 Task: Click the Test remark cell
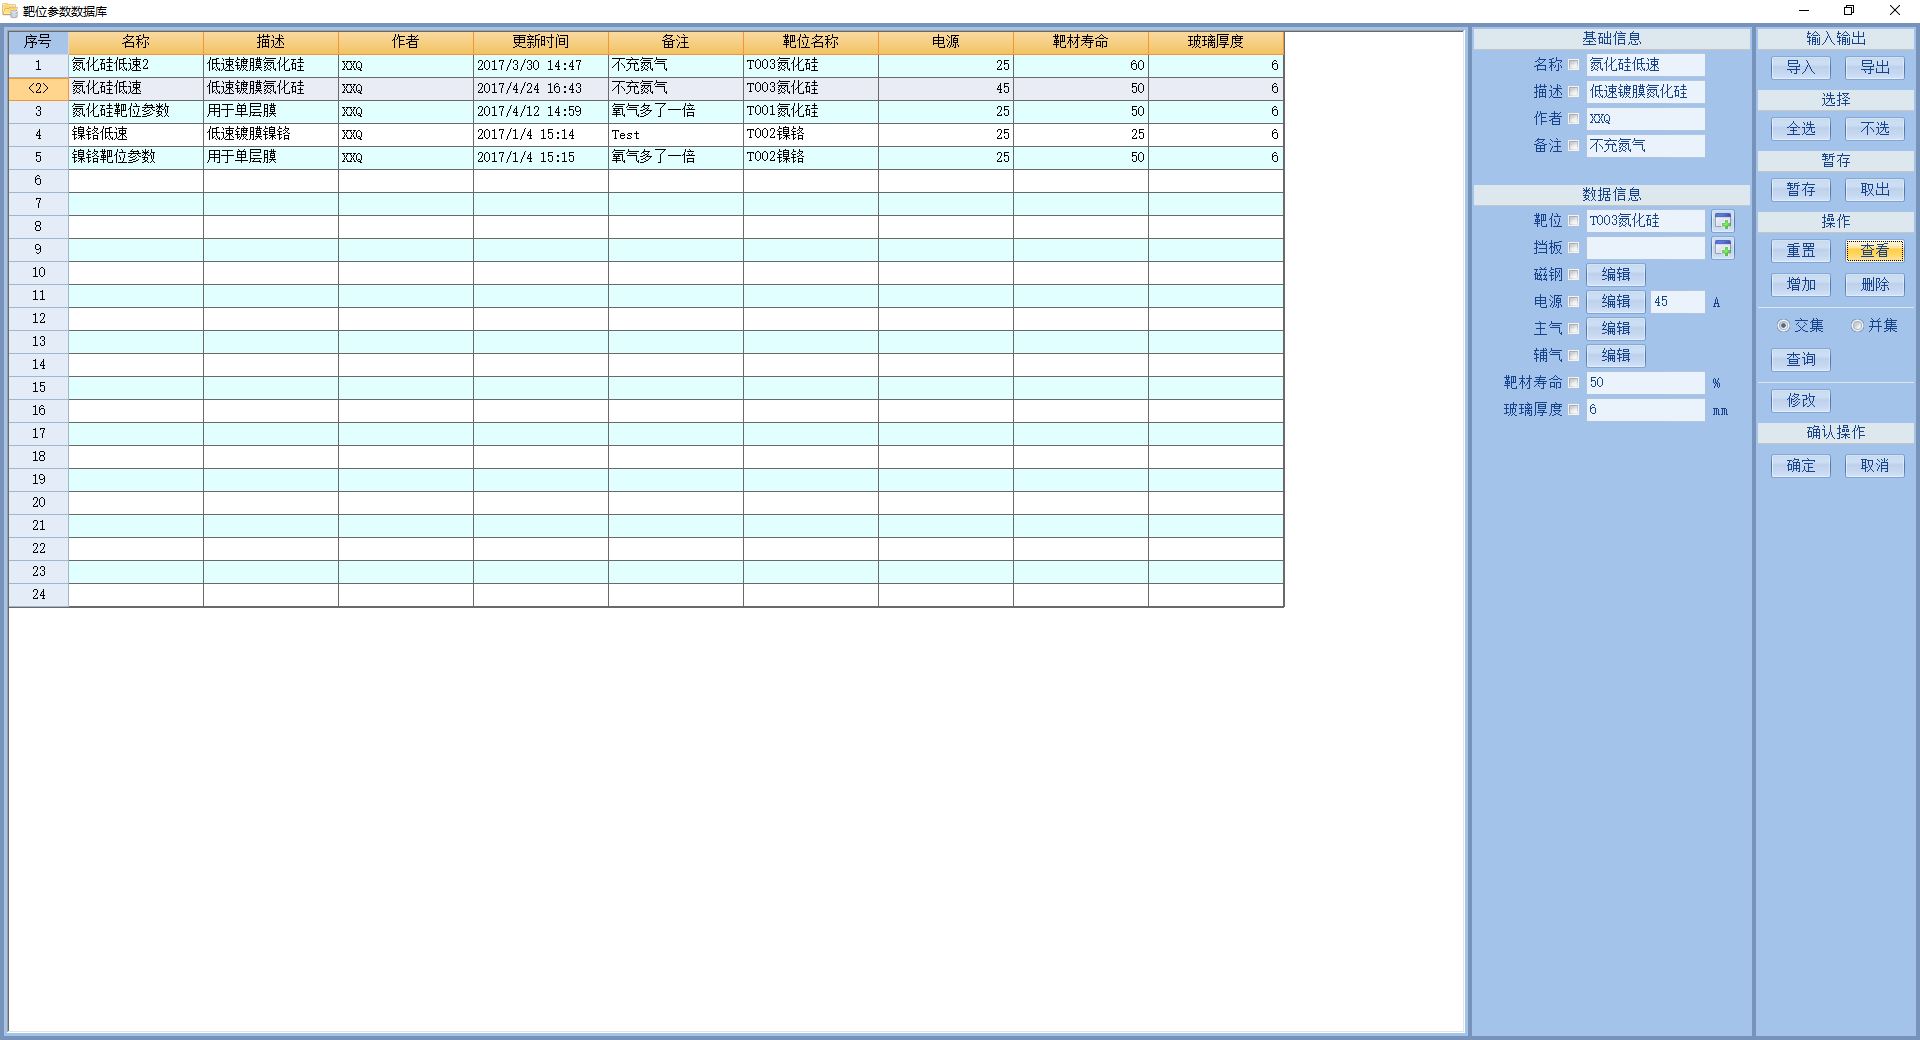coord(676,134)
